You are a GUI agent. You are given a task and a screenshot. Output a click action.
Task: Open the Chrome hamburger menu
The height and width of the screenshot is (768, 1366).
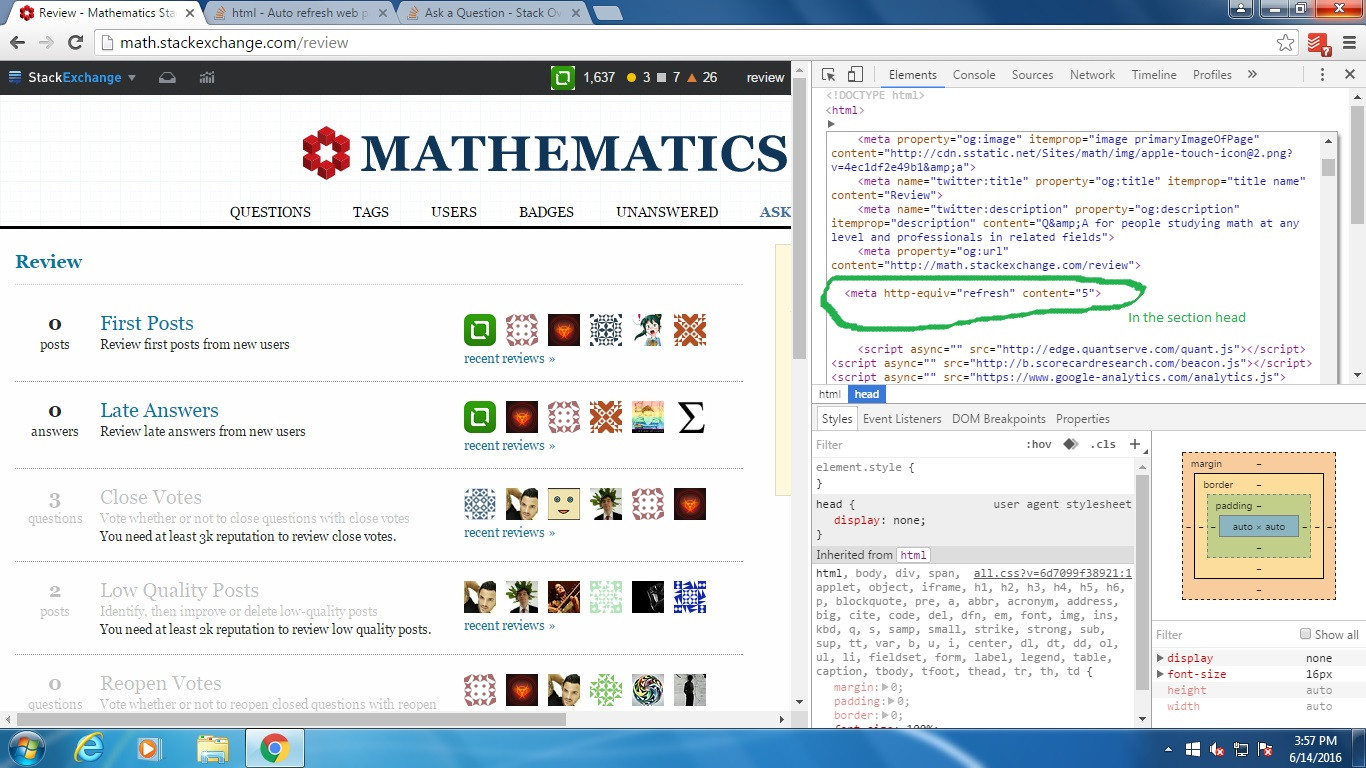(1347, 43)
